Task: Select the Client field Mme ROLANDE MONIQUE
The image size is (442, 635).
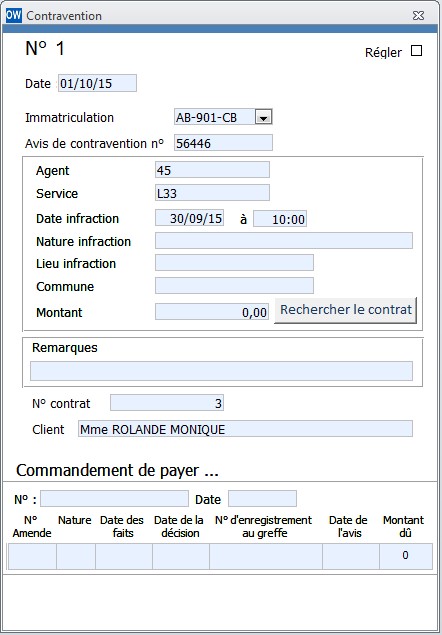Action: pos(246,428)
